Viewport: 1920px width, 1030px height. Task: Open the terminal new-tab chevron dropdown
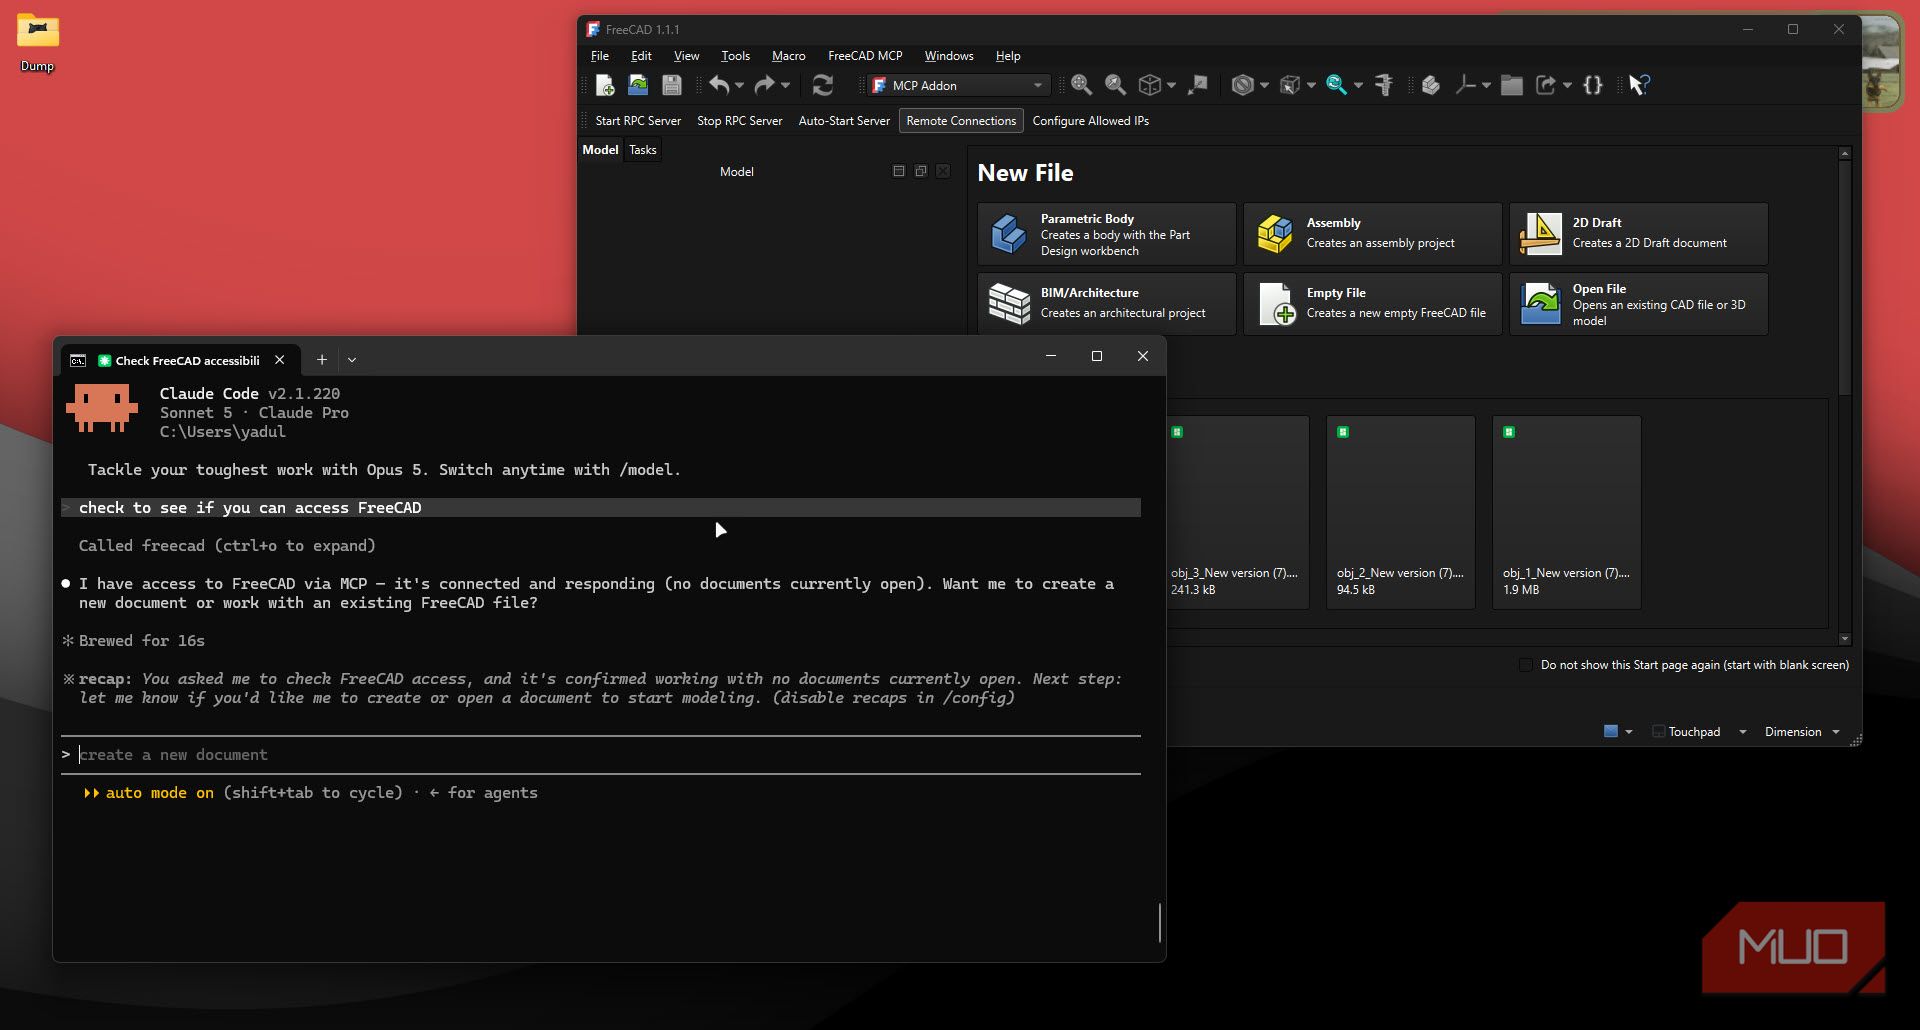pos(352,360)
